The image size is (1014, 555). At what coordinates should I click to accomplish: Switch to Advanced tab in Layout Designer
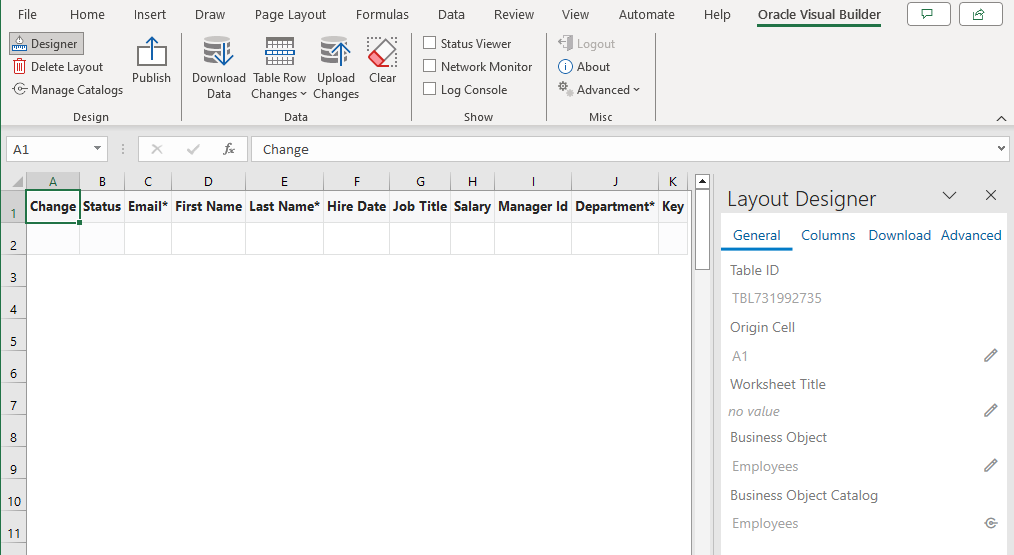(x=971, y=235)
